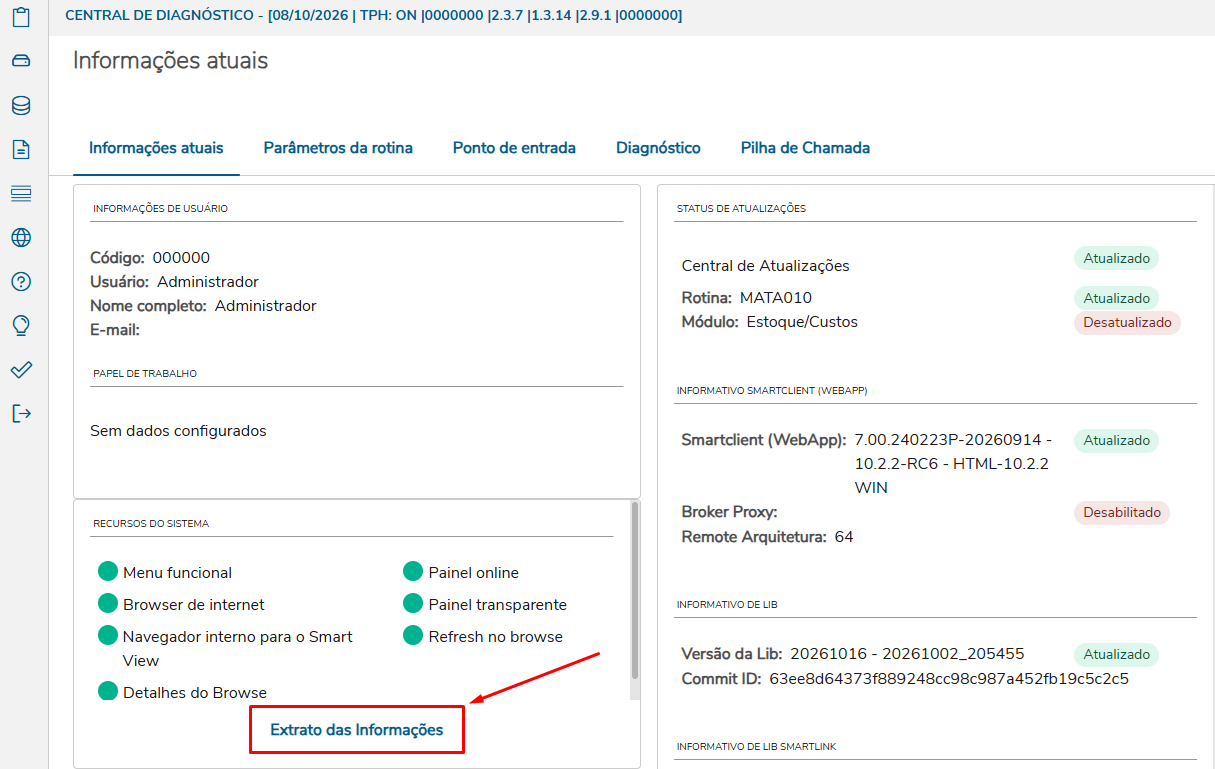Viewport: 1215px width, 769px height.
Task: Click the green dot next to Painel online
Action: point(413,571)
